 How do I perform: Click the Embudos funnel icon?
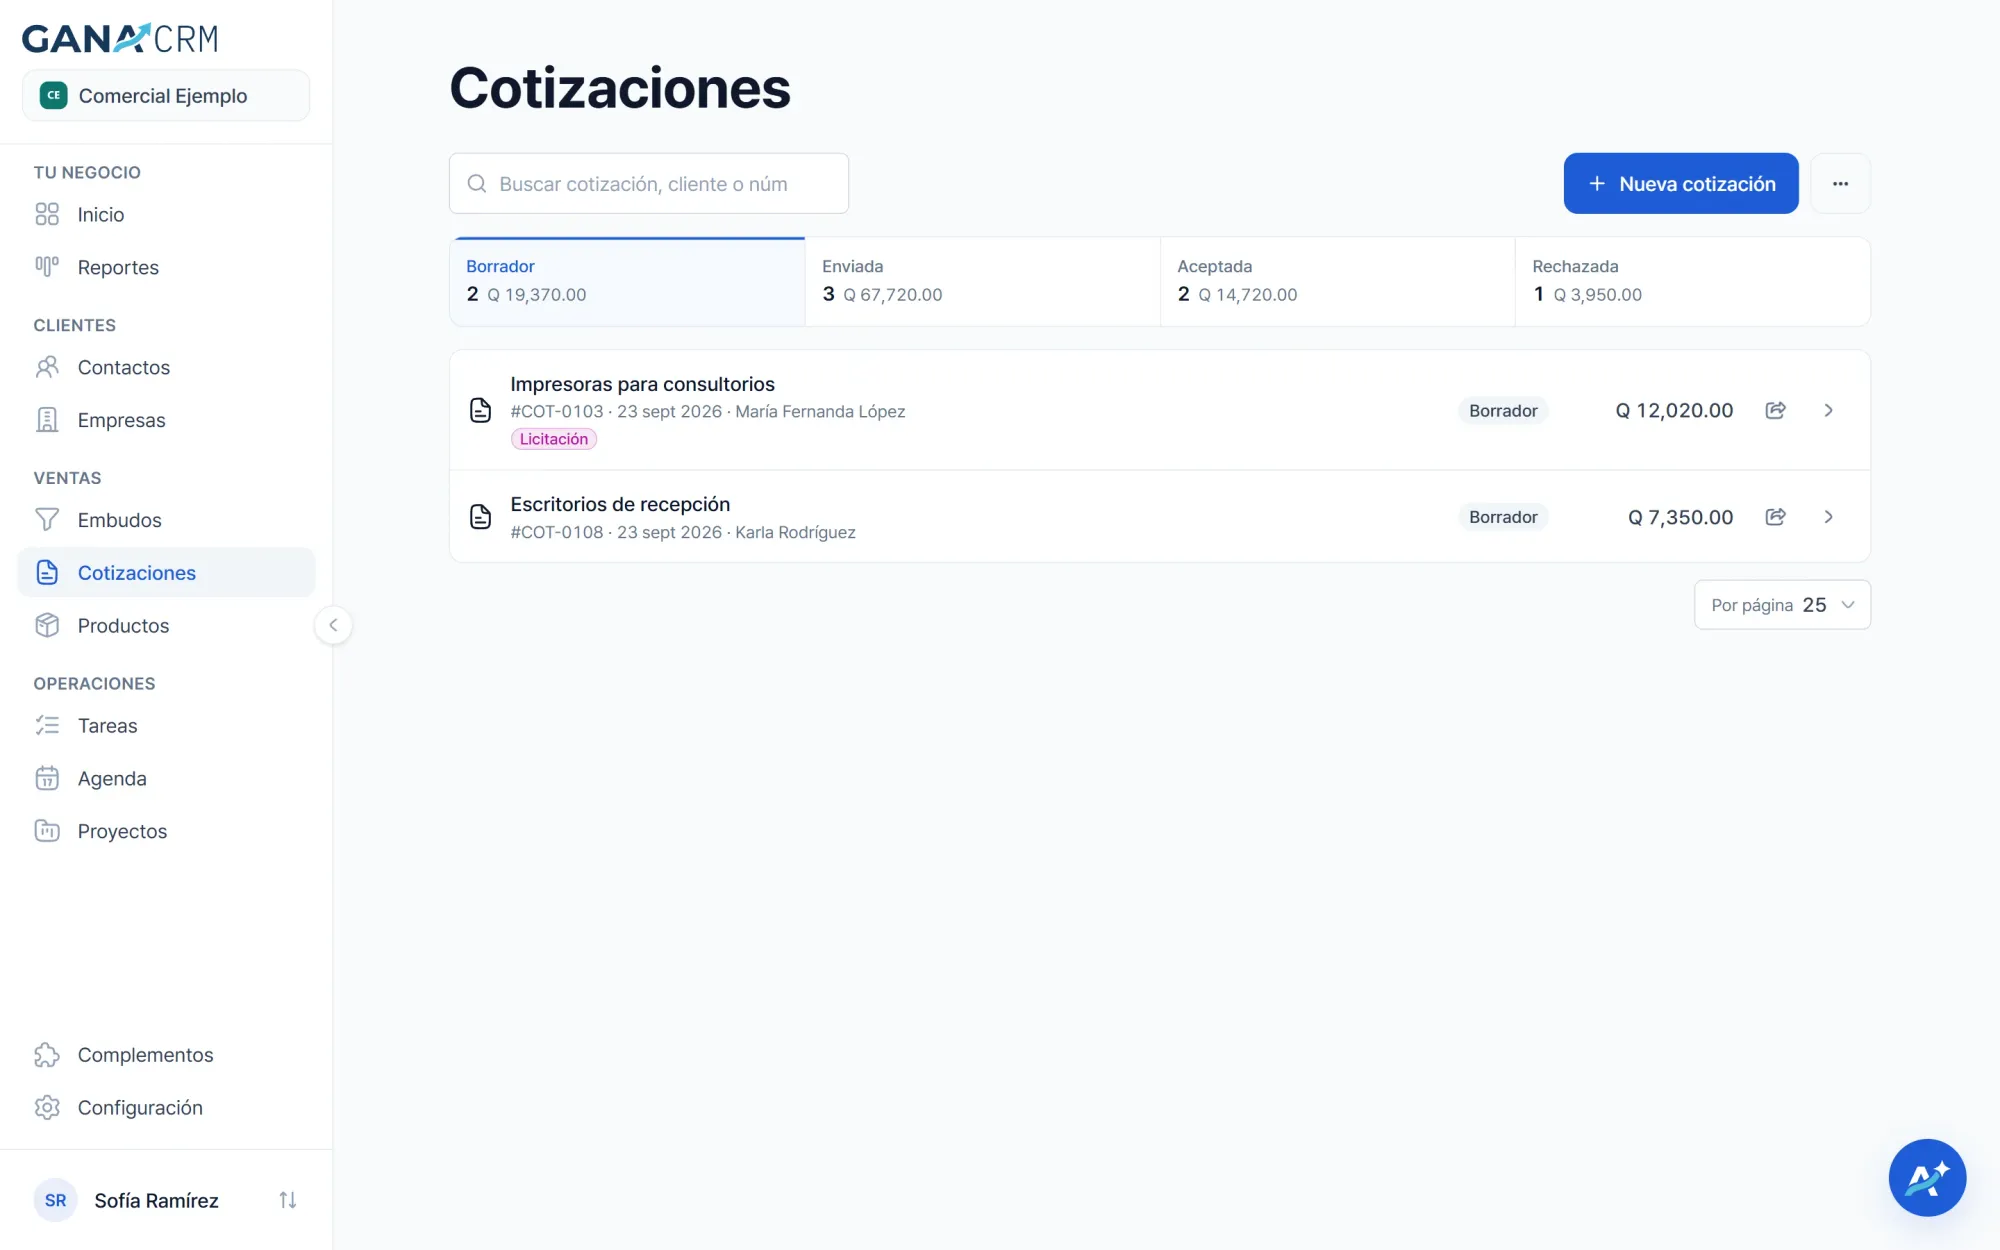pyautogui.click(x=47, y=520)
